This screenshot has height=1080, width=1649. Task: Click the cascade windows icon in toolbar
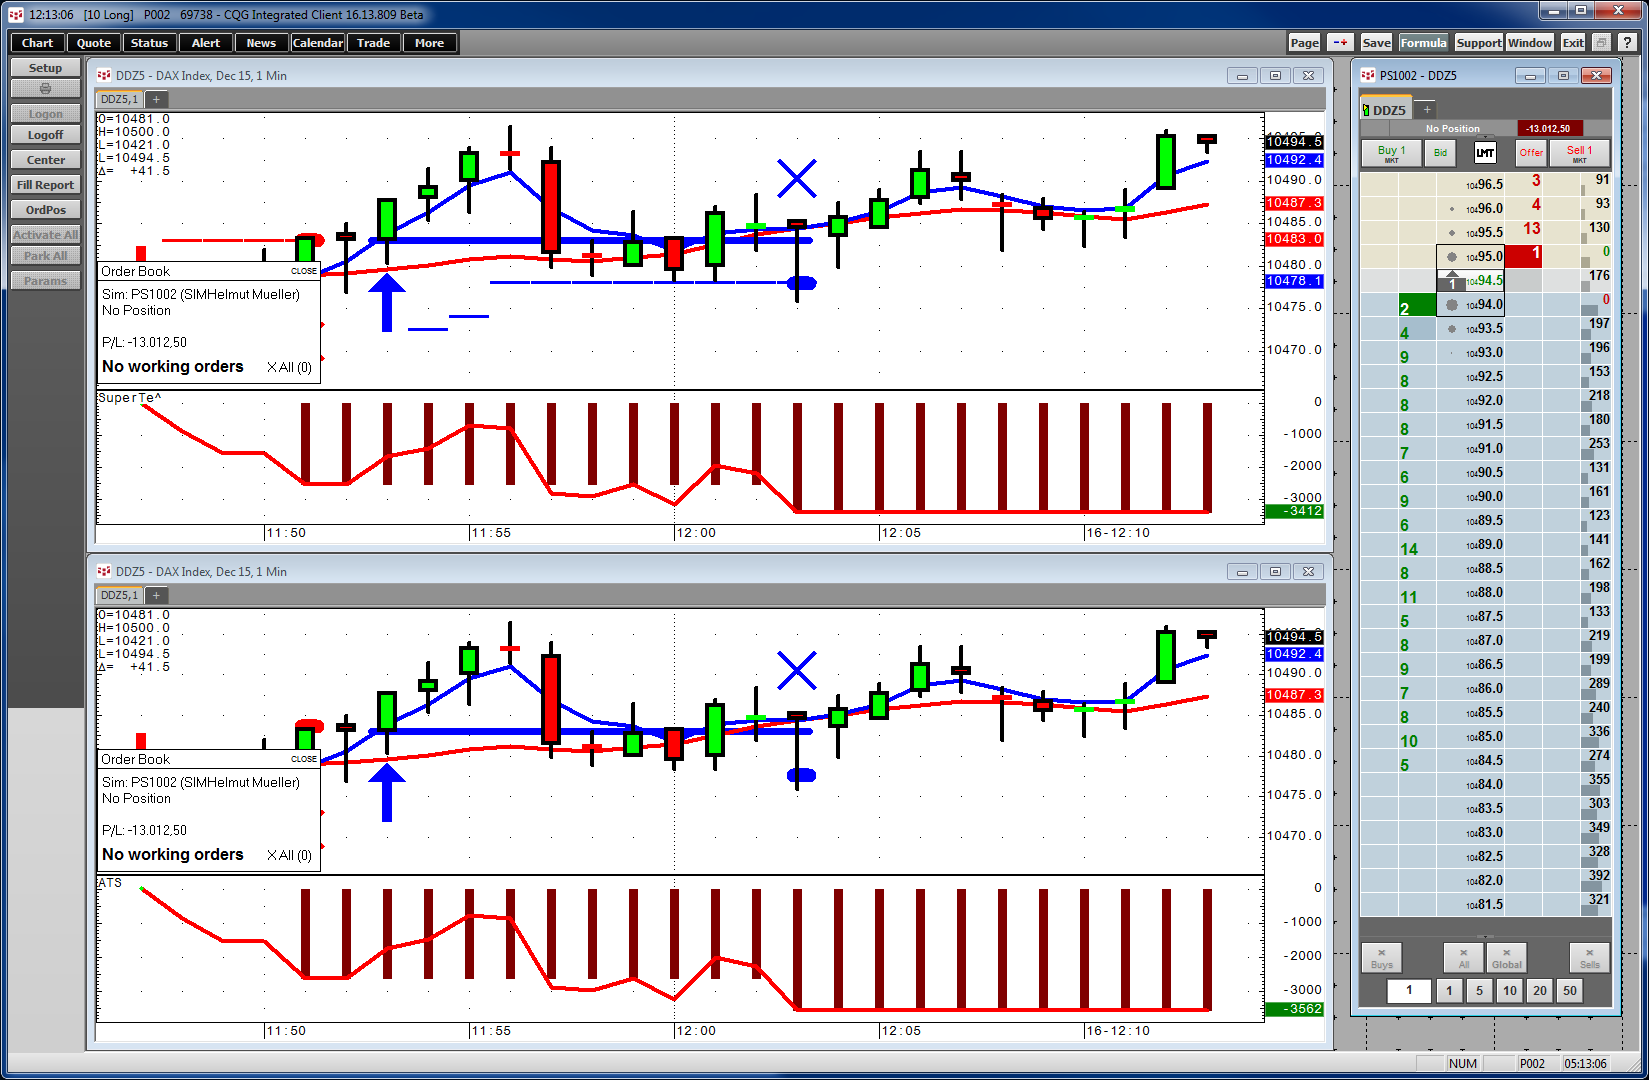click(x=1601, y=43)
